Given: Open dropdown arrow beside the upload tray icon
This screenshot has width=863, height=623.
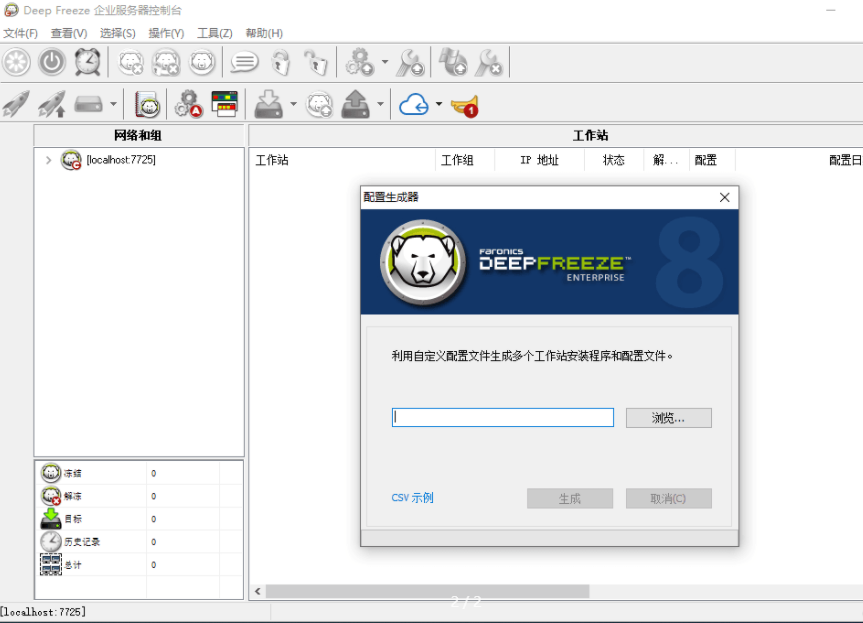Looking at the screenshot, I should (x=380, y=104).
